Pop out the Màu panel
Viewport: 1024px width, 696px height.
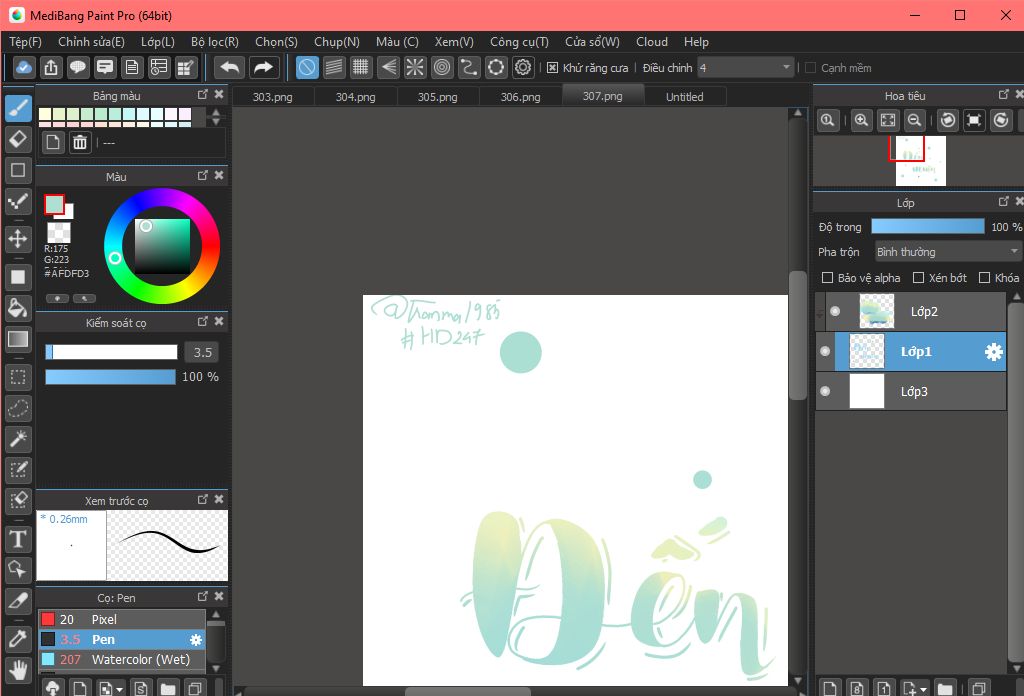(202, 176)
